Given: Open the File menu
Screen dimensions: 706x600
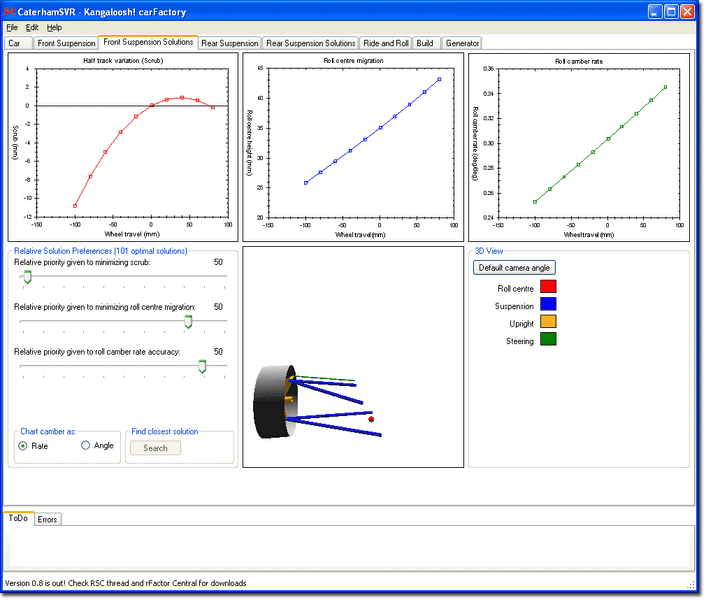Looking at the screenshot, I should [12, 27].
